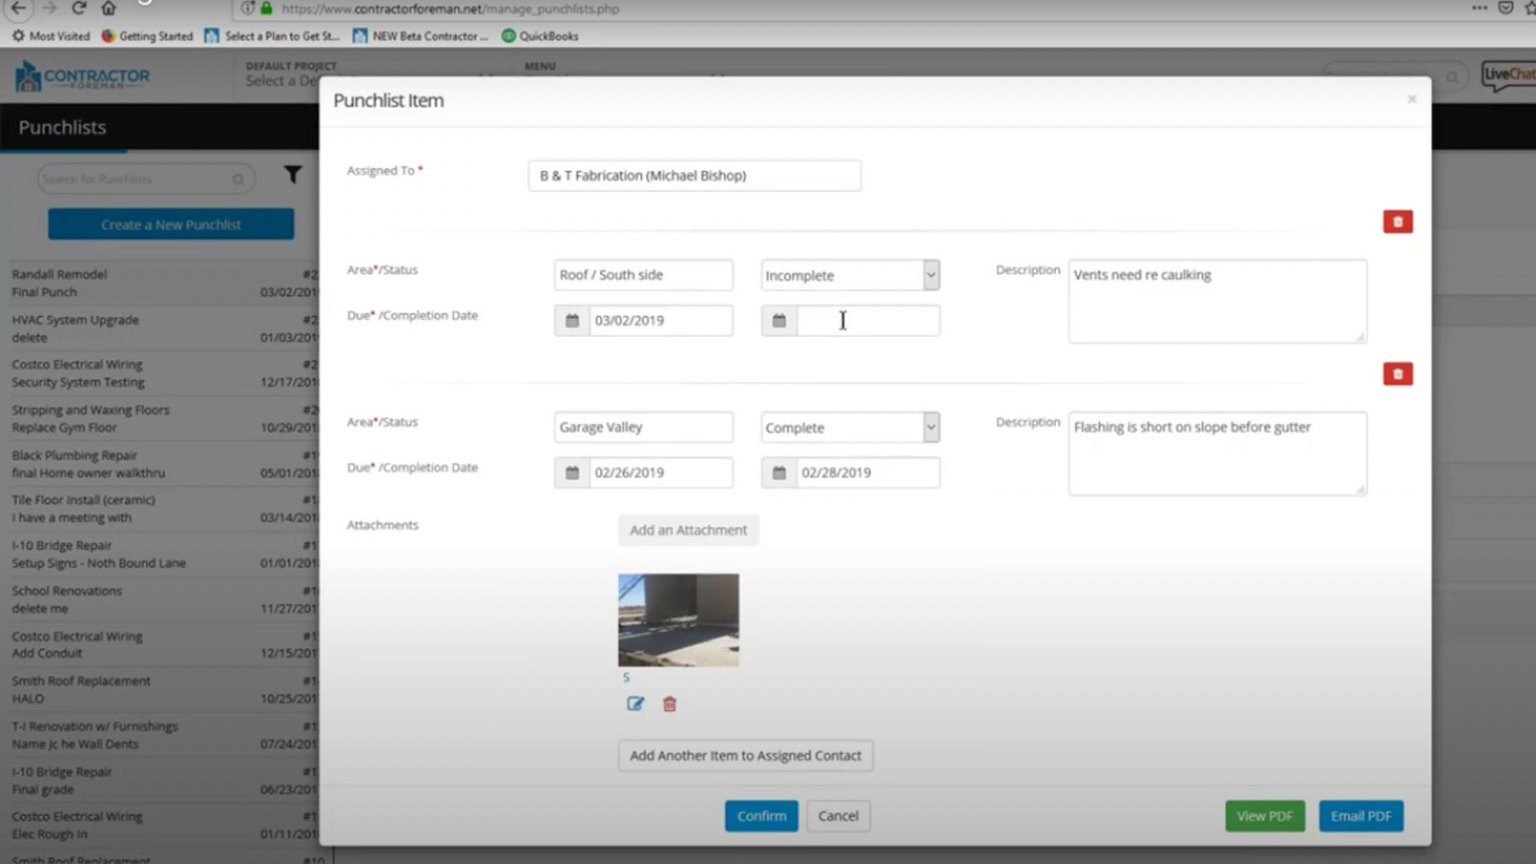Remove the attachment using the red trash icon
Image resolution: width=1536 pixels, height=864 pixels.
669,704
